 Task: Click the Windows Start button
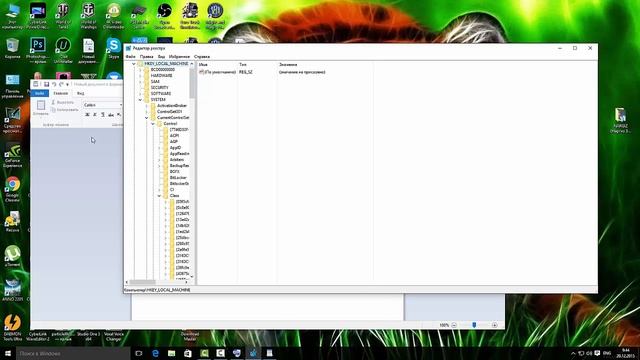point(7,353)
